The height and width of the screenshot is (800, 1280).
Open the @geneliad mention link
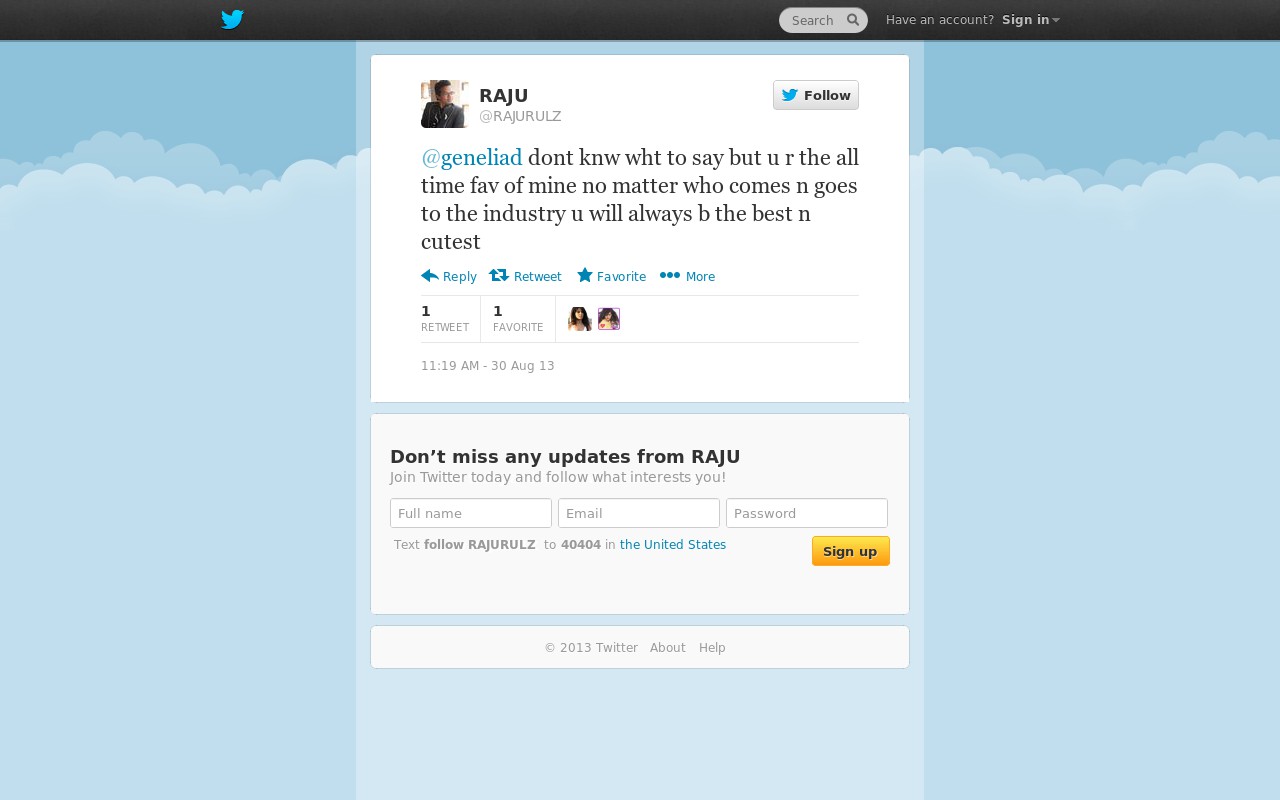point(472,158)
